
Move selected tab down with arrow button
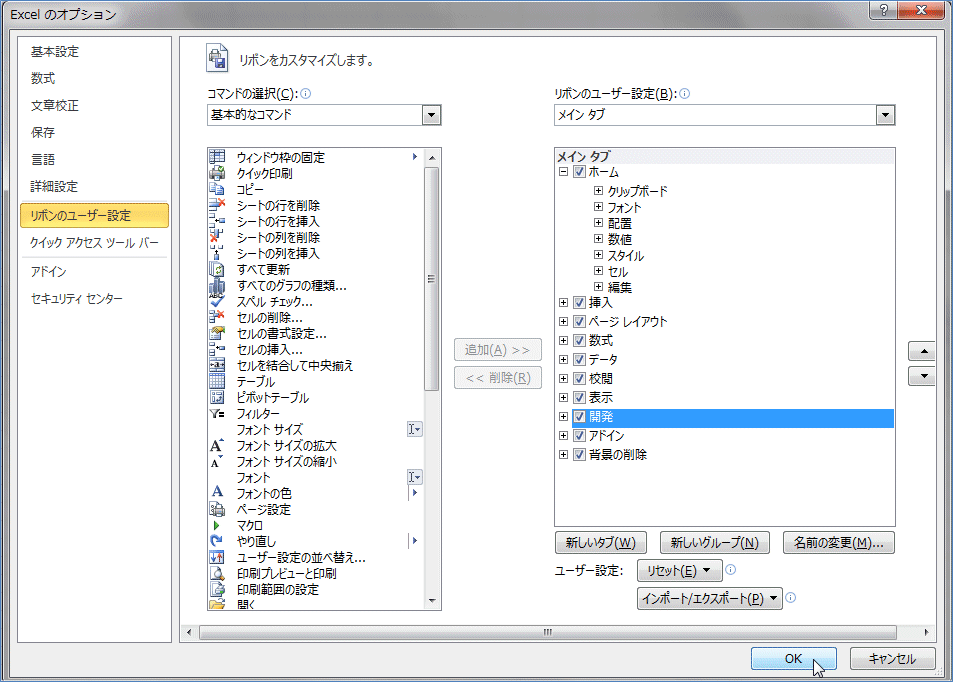pyautogui.click(x=923, y=376)
